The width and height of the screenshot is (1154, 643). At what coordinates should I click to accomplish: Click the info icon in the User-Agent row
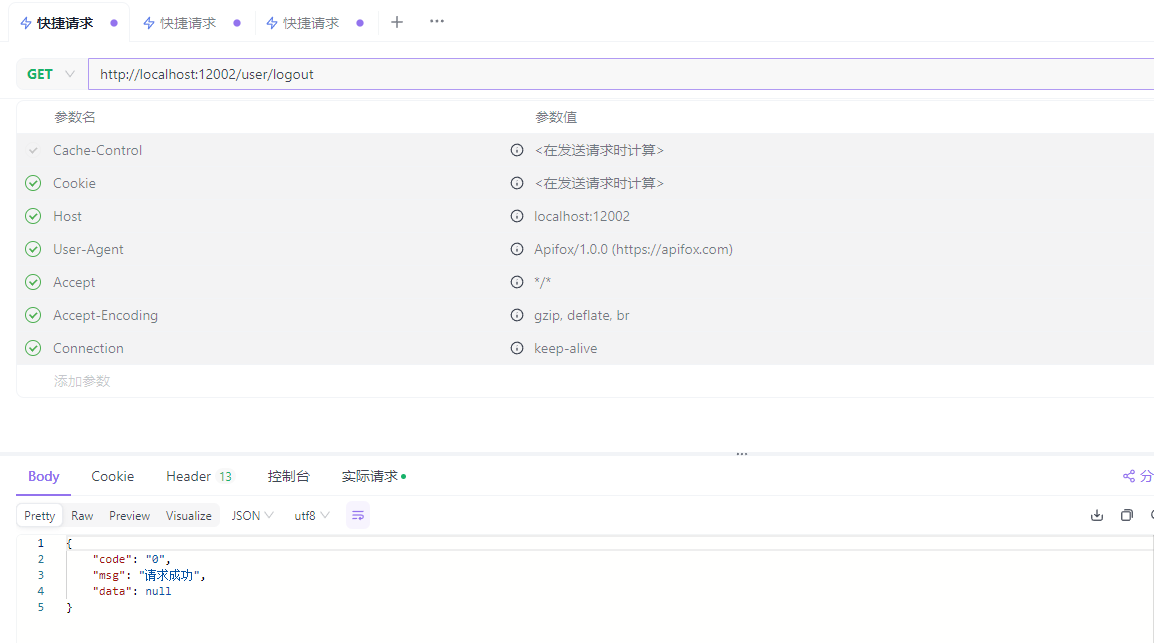[517, 249]
